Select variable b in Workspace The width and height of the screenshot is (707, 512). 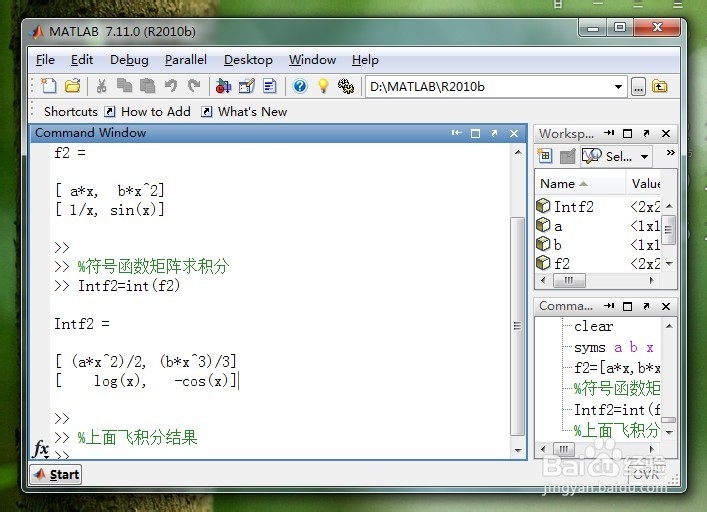tap(598, 244)
